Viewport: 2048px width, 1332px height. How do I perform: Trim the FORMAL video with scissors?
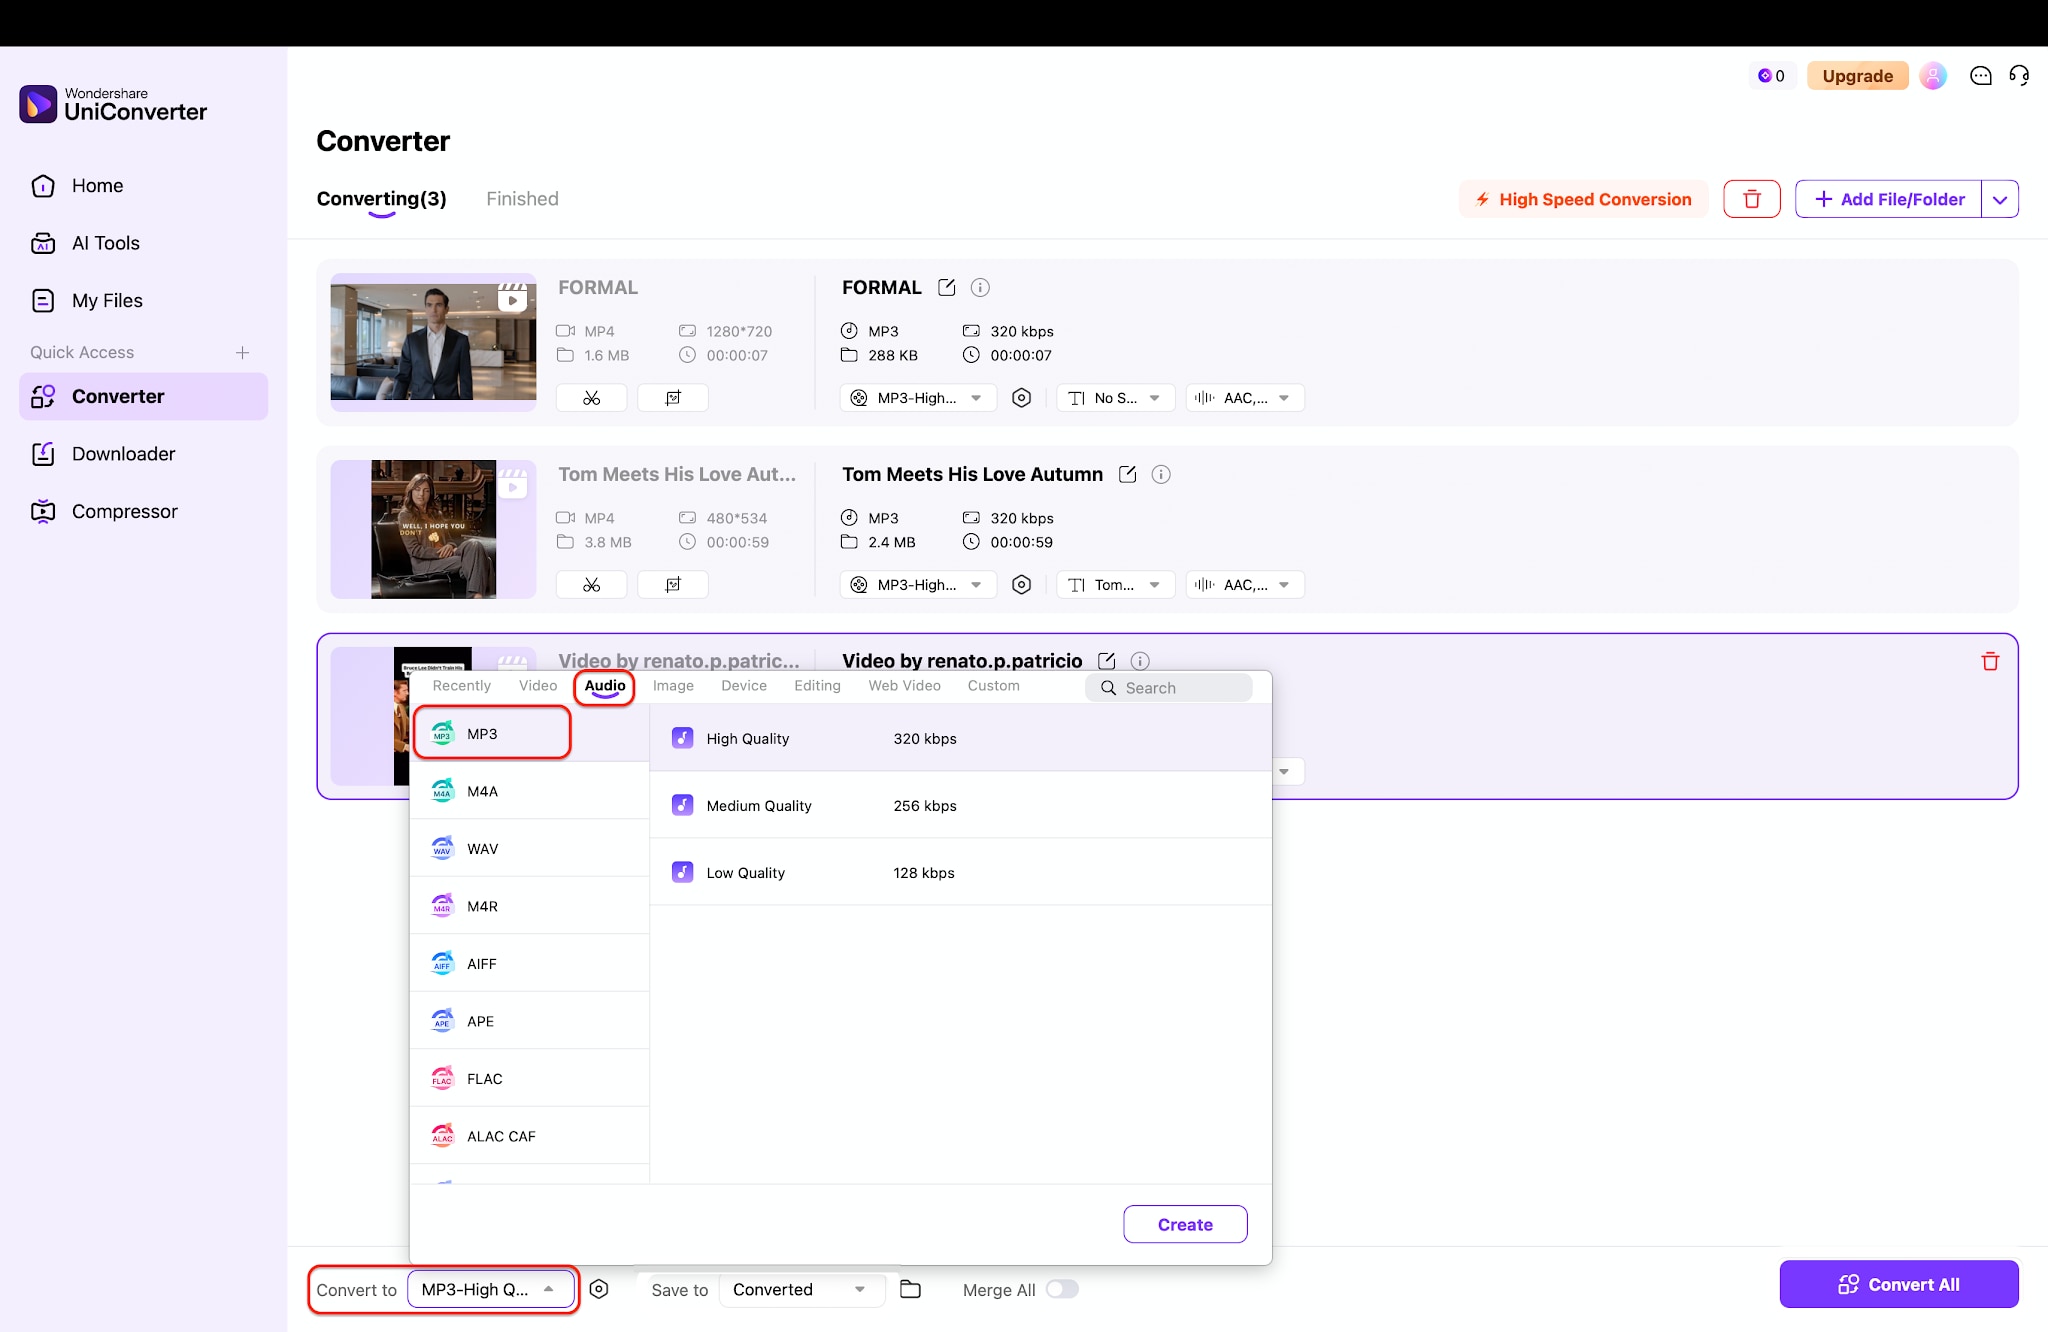coord(592,398)
